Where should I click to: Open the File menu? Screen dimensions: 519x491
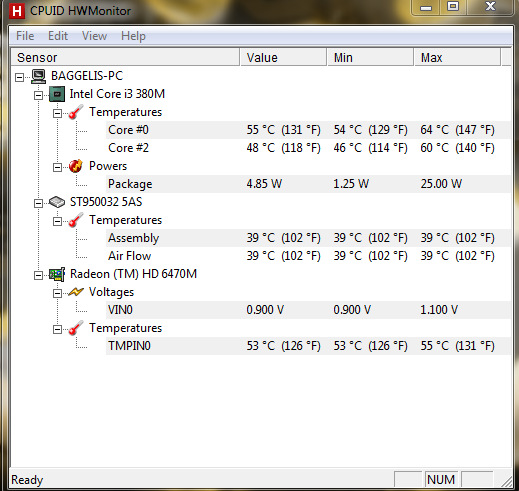pyautogui.click(x=25, y=36)
